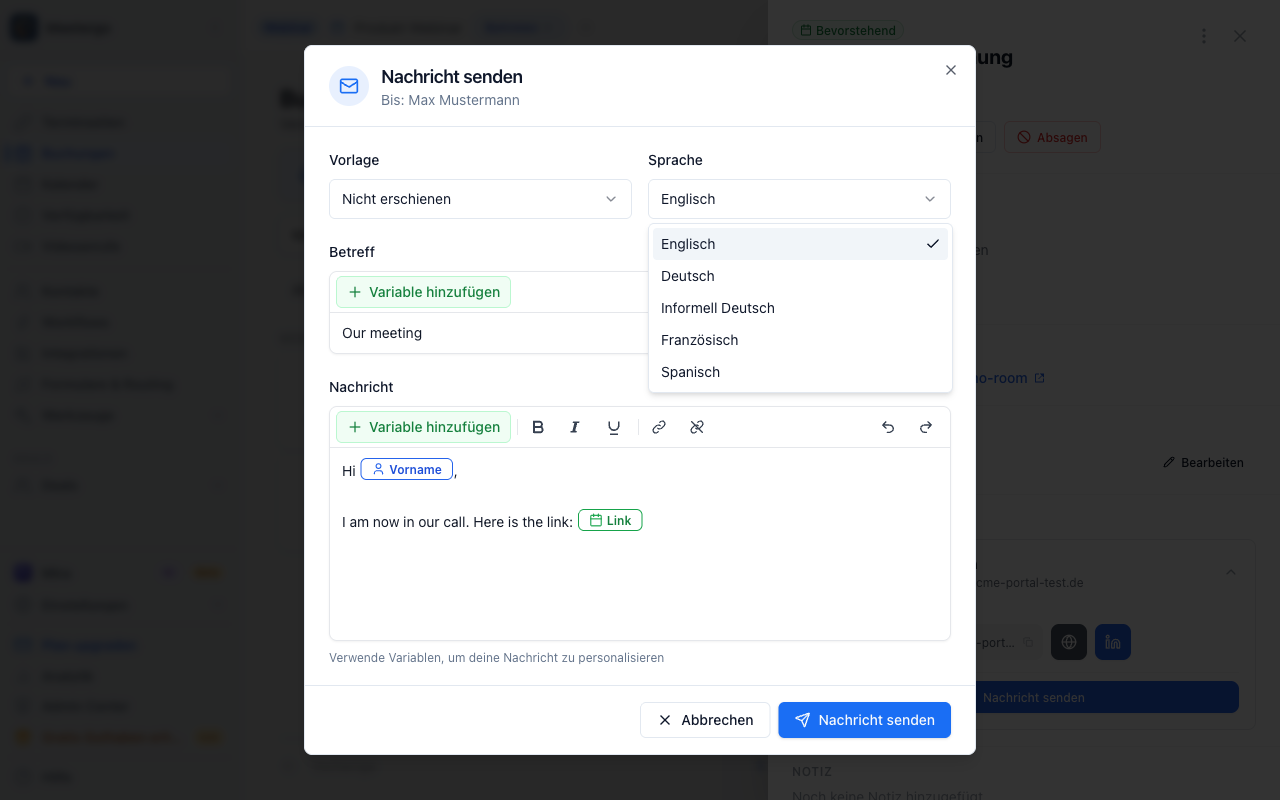Open the LinkedIn profile icon
Screen dimensions: 1280x800
pyautogui.click(x=1113, y=642)
